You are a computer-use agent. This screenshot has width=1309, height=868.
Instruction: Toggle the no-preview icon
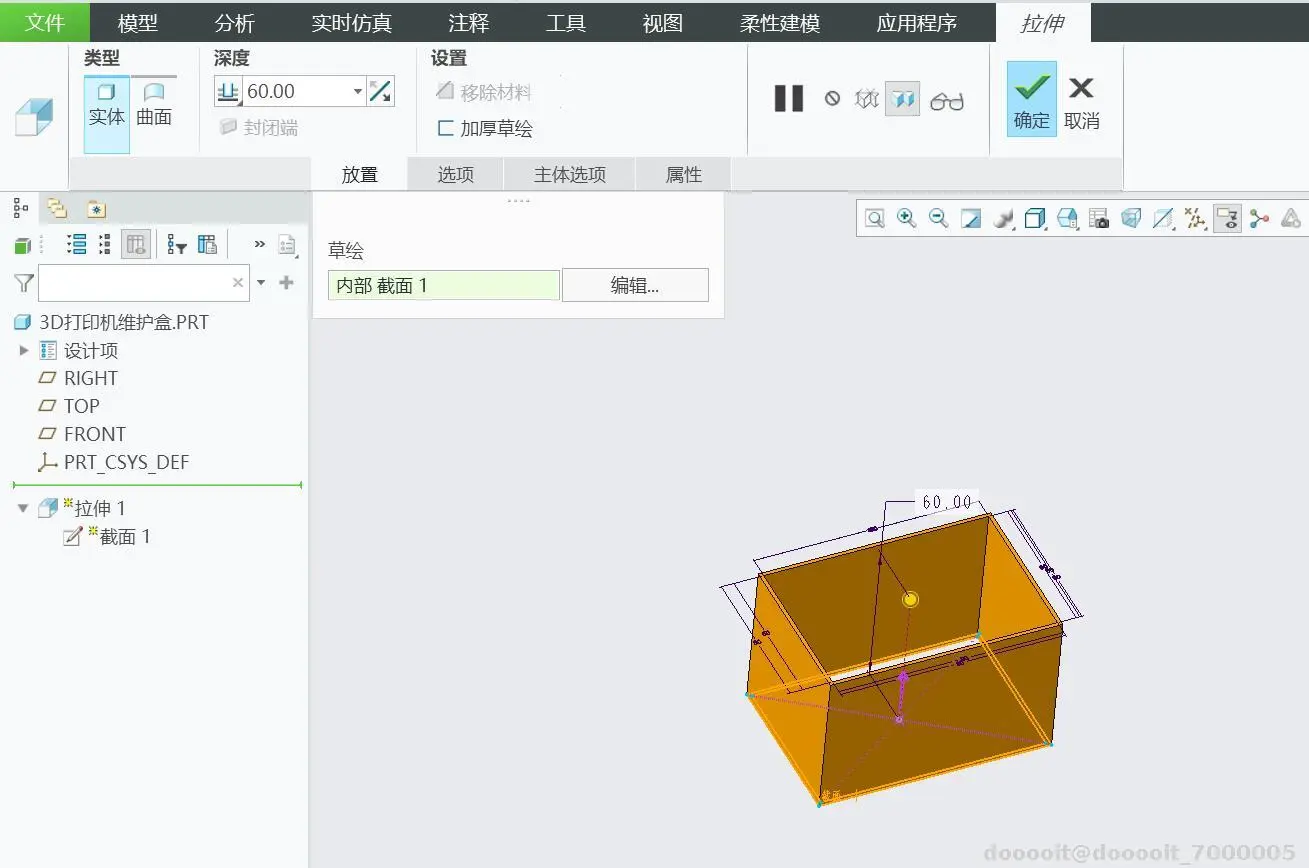(x=832, y=98)
